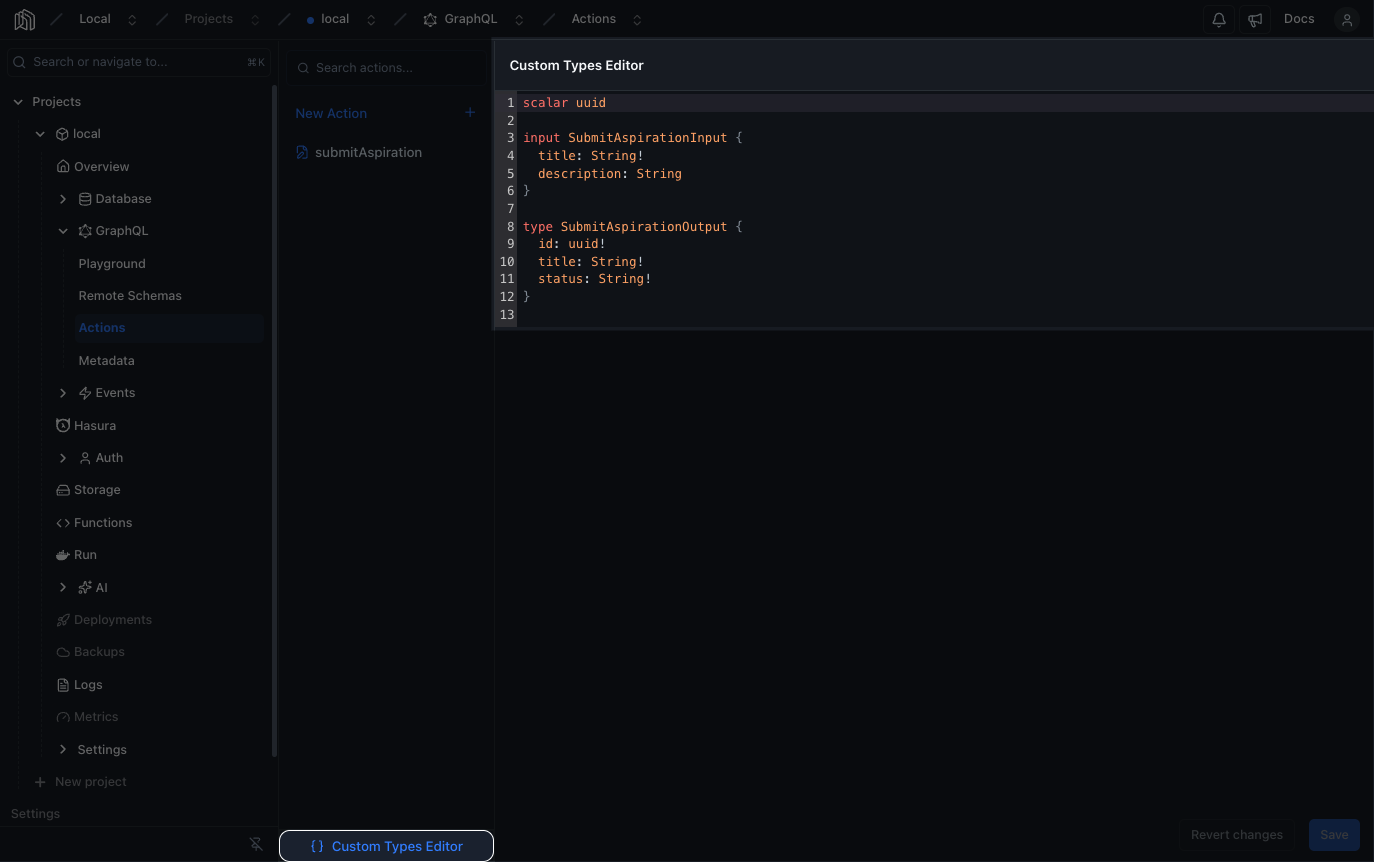Expand the Database tree chevron

(x=63, y=199)
